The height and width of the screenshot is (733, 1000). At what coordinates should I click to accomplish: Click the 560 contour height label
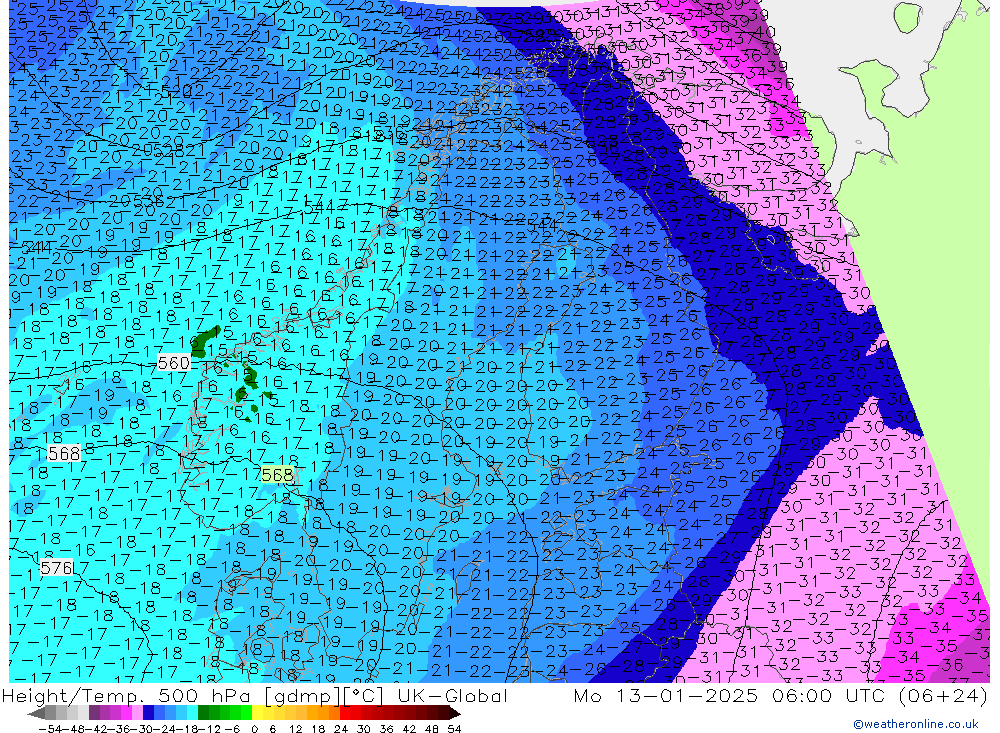173,363
